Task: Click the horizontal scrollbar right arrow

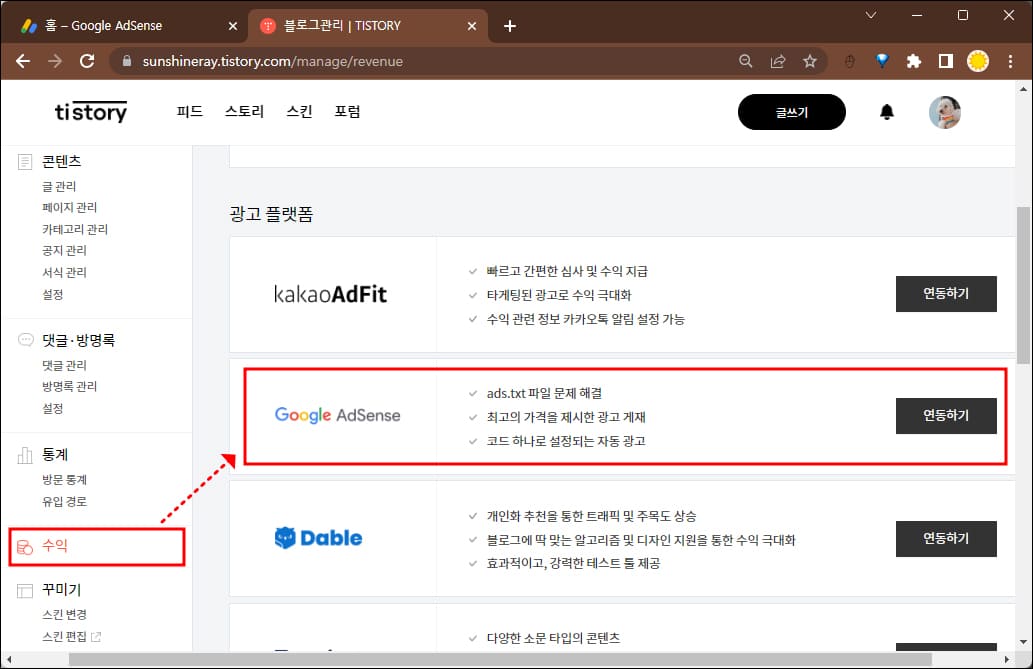Action: 1007,659
